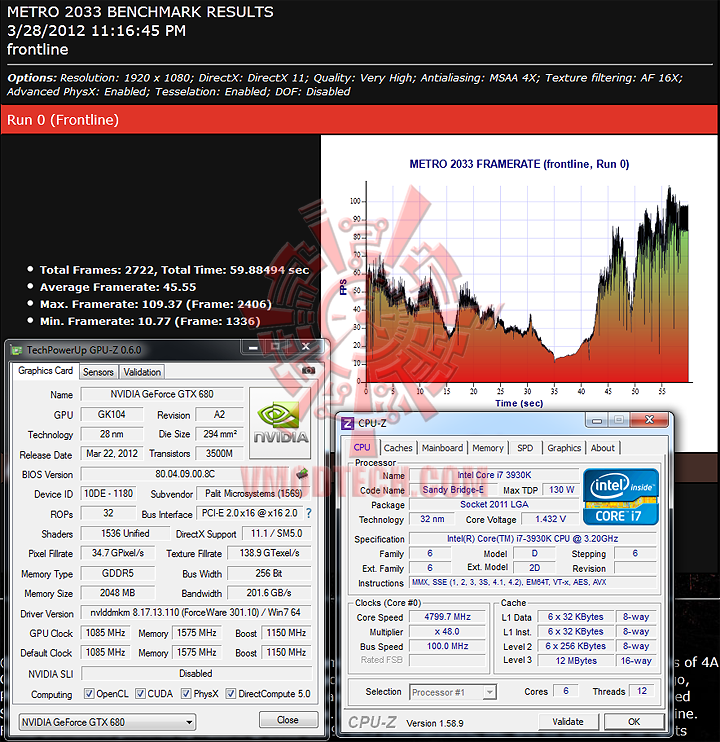Click the Device ID value 10DE - 1180
Image resolution: width=720 pixels, height=742 pixels.
click(108, 494)
